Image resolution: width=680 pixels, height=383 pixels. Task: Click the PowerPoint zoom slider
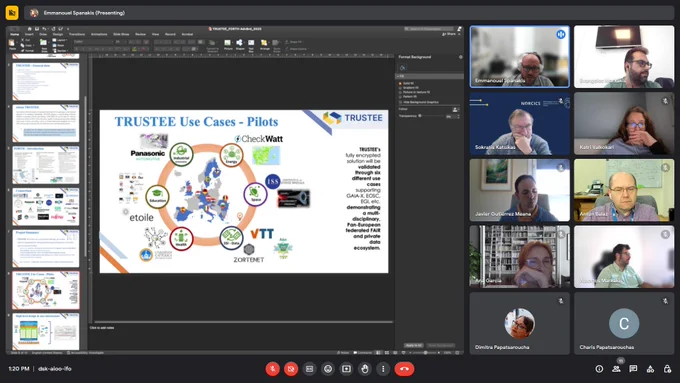click(425, 353)
